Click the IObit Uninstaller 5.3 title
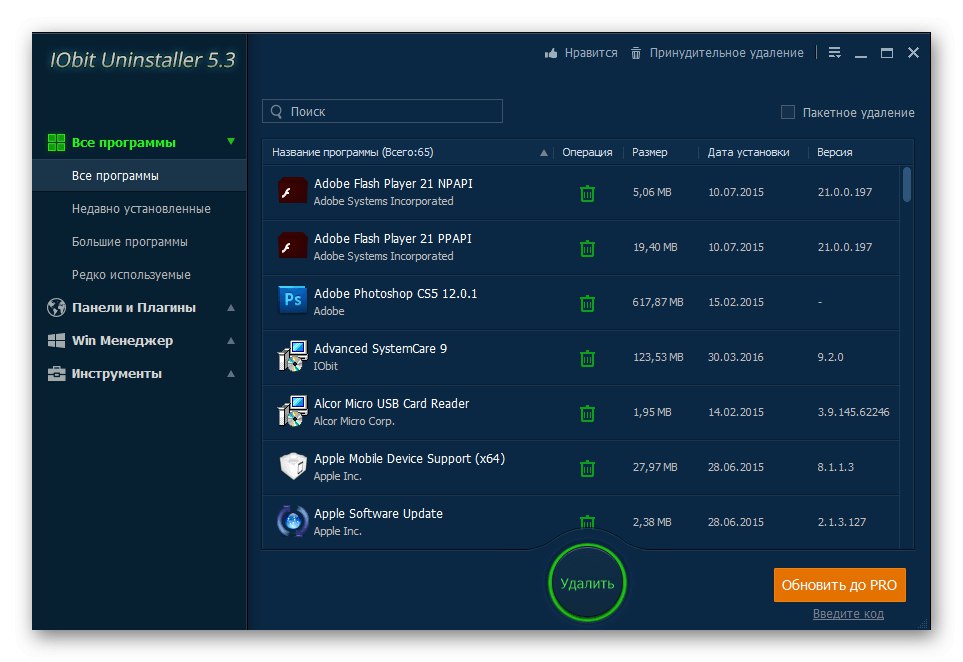This screenshot has height=662, width=963. pyautogui.click(x=142, y=60)
